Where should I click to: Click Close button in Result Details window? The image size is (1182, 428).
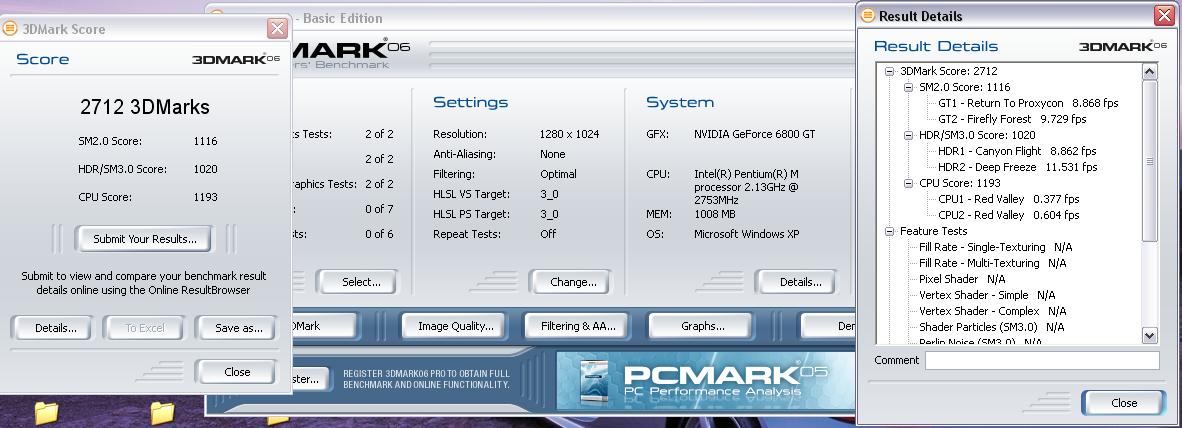(1123, 403)
